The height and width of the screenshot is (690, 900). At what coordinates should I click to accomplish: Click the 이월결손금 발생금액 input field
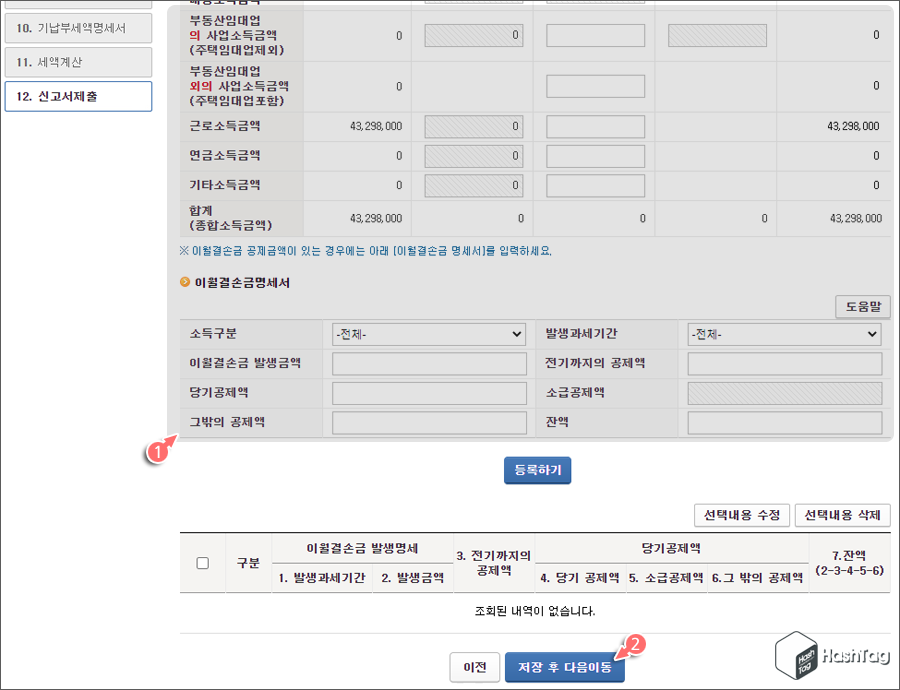429,363
